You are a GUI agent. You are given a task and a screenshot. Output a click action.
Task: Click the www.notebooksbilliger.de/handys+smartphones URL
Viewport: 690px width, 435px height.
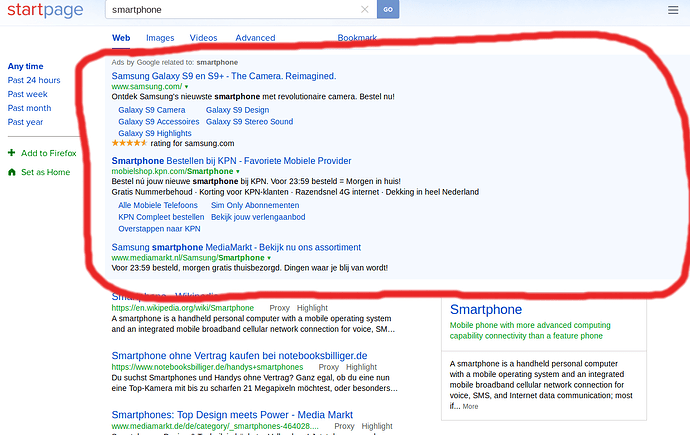207,367
